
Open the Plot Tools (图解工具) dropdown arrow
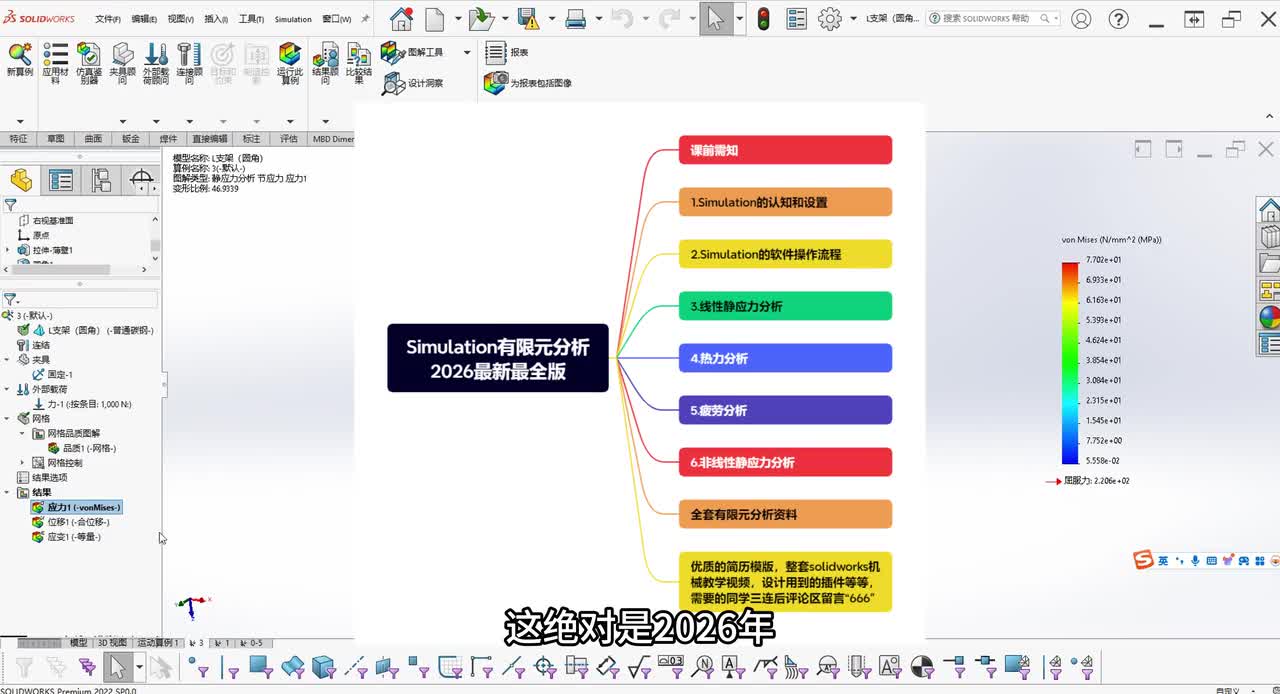point(466,52)
